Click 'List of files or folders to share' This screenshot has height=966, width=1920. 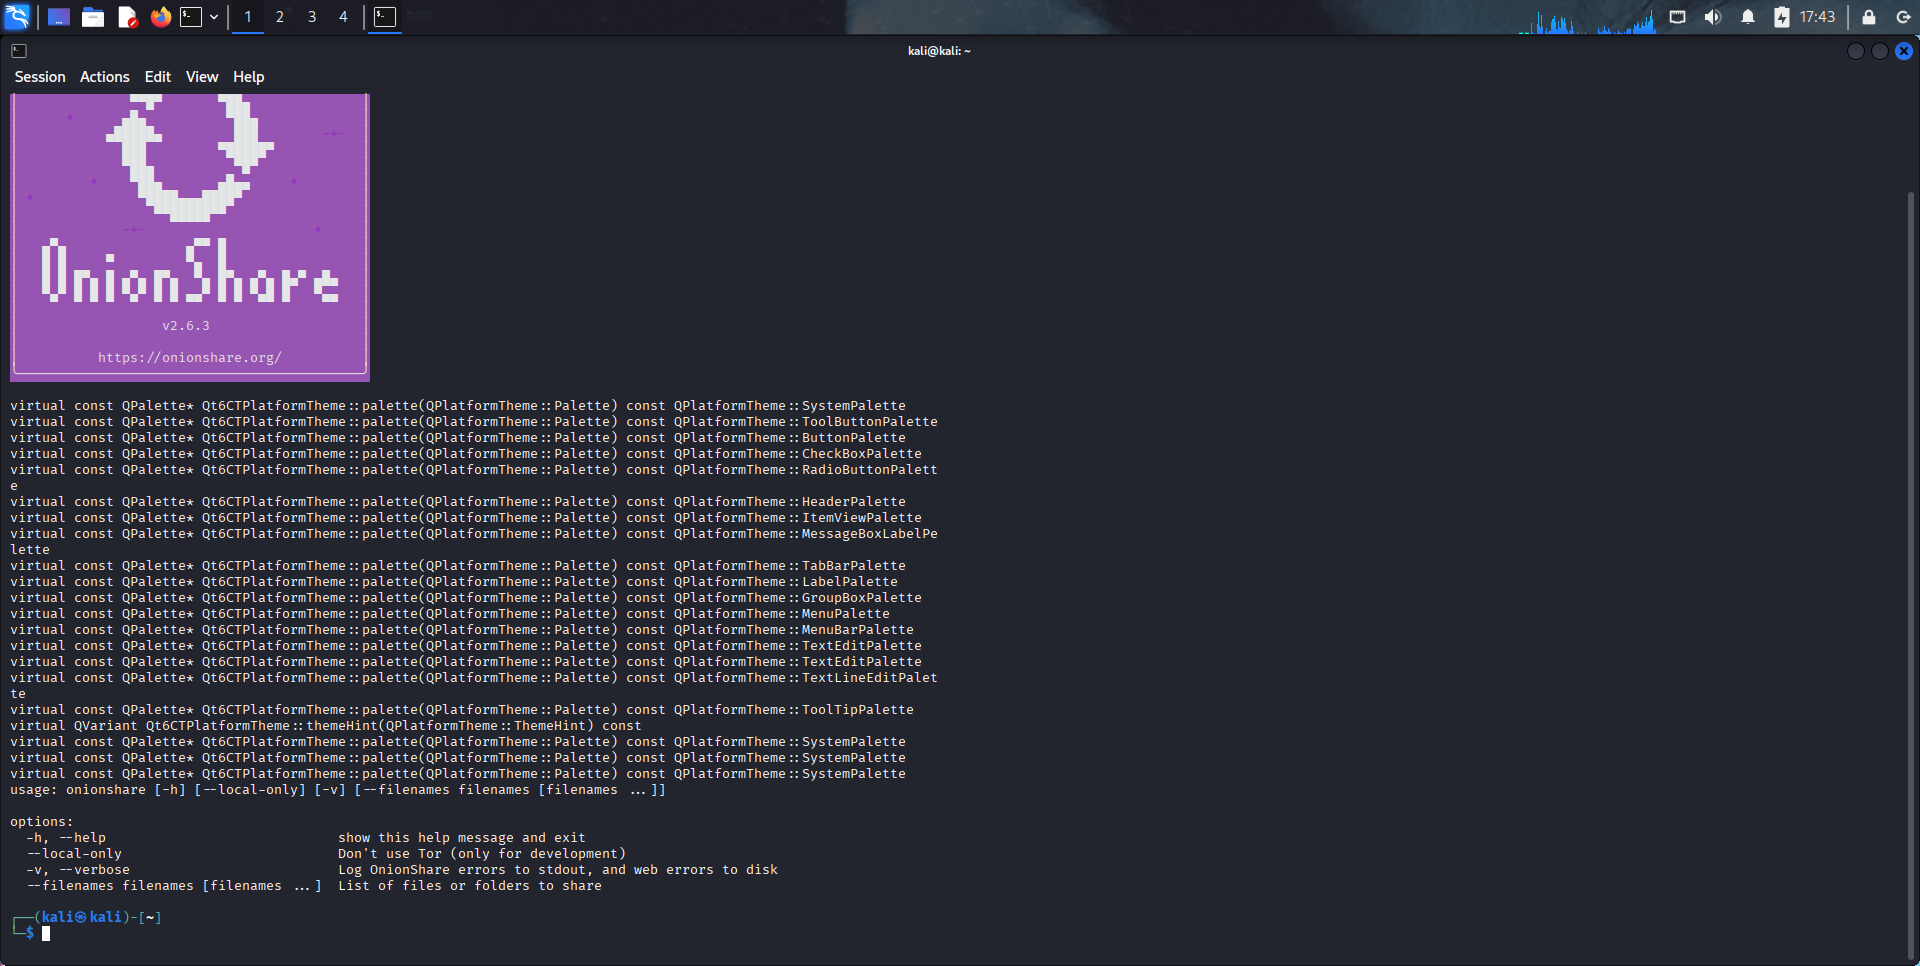[470, 886]
